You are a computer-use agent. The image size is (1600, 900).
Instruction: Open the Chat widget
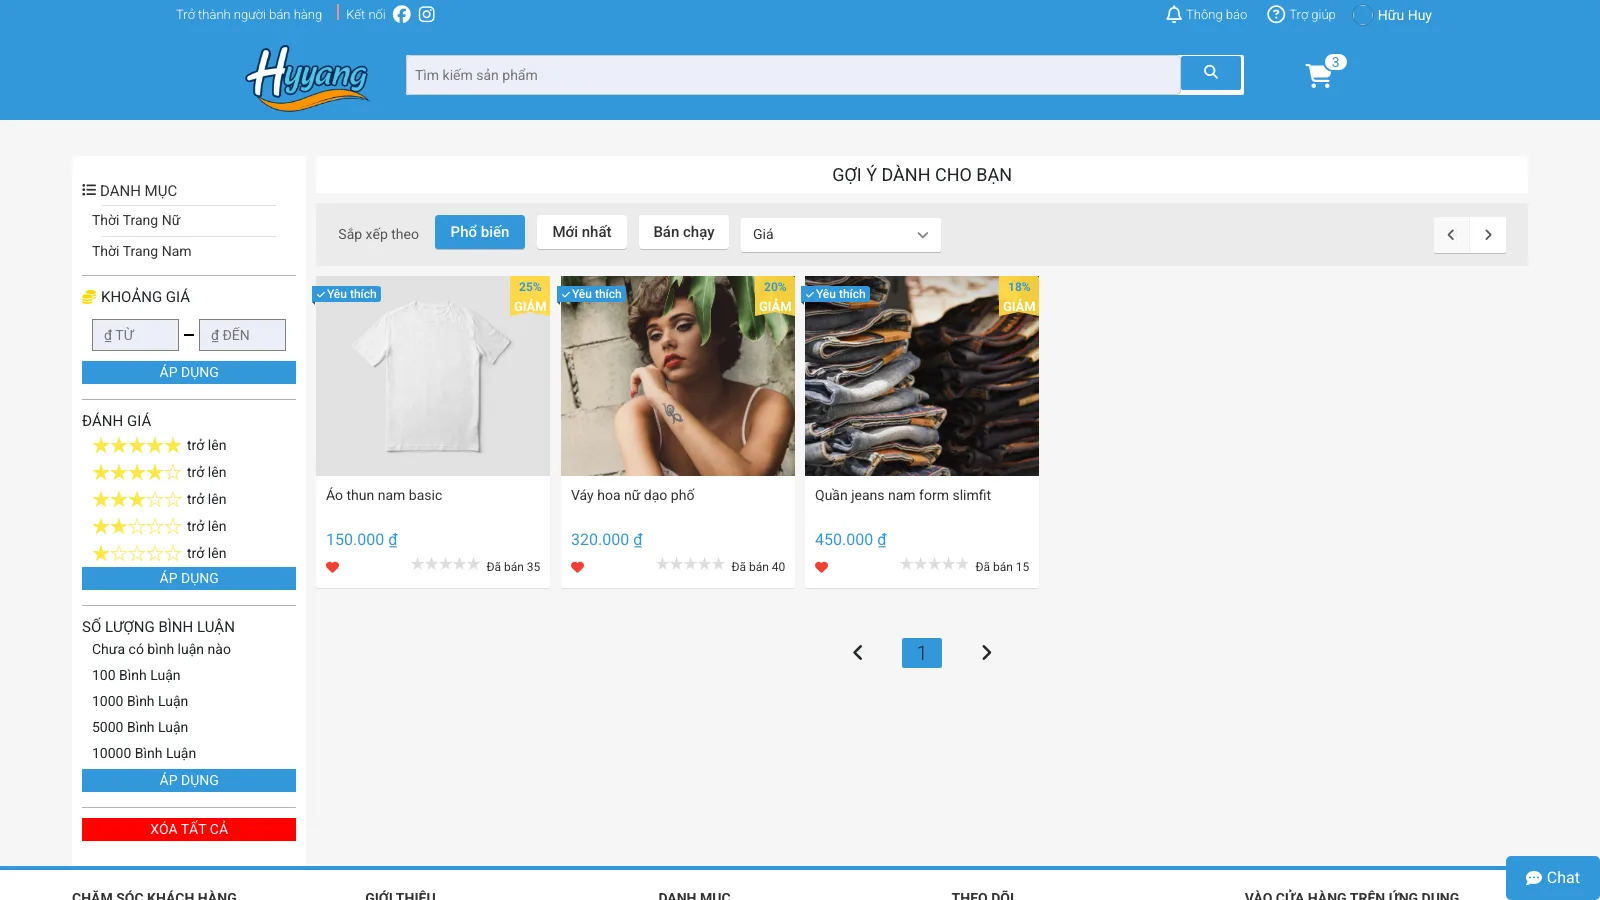pos(1553,878)
